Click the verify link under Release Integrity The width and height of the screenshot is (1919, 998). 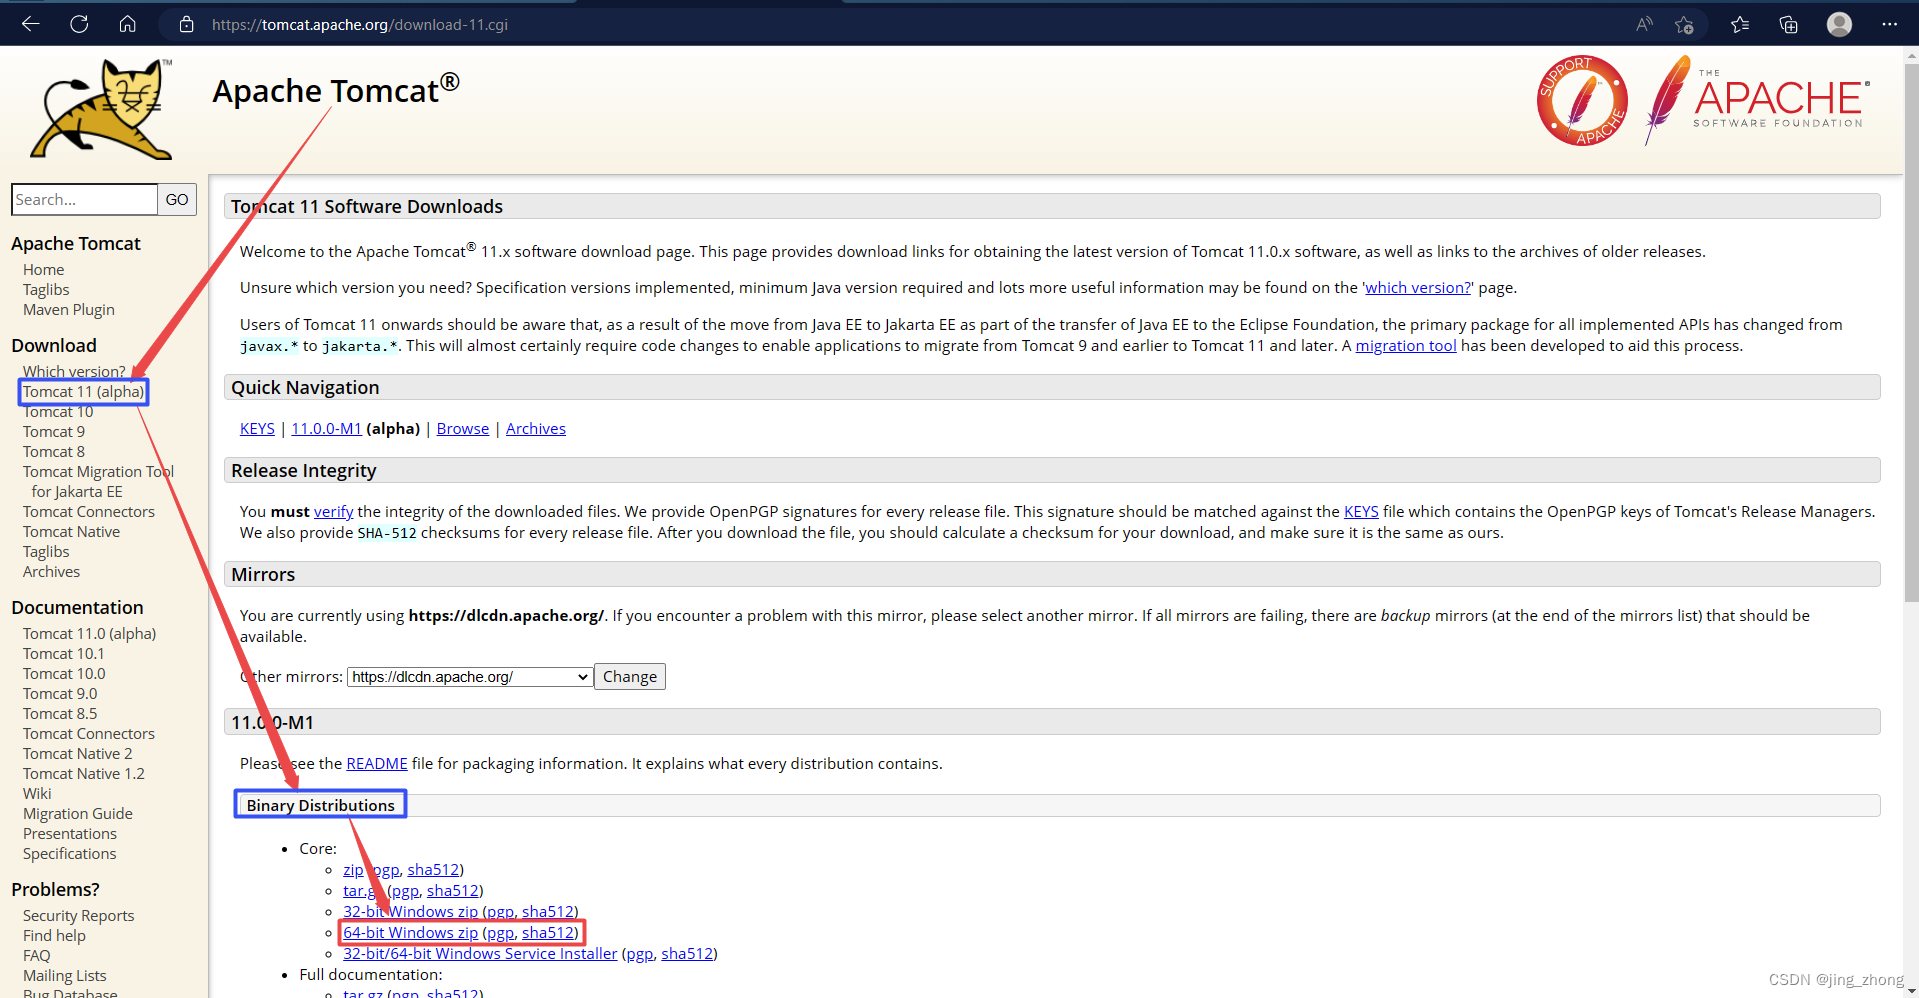pyautogui.click(x=334, y=512)
